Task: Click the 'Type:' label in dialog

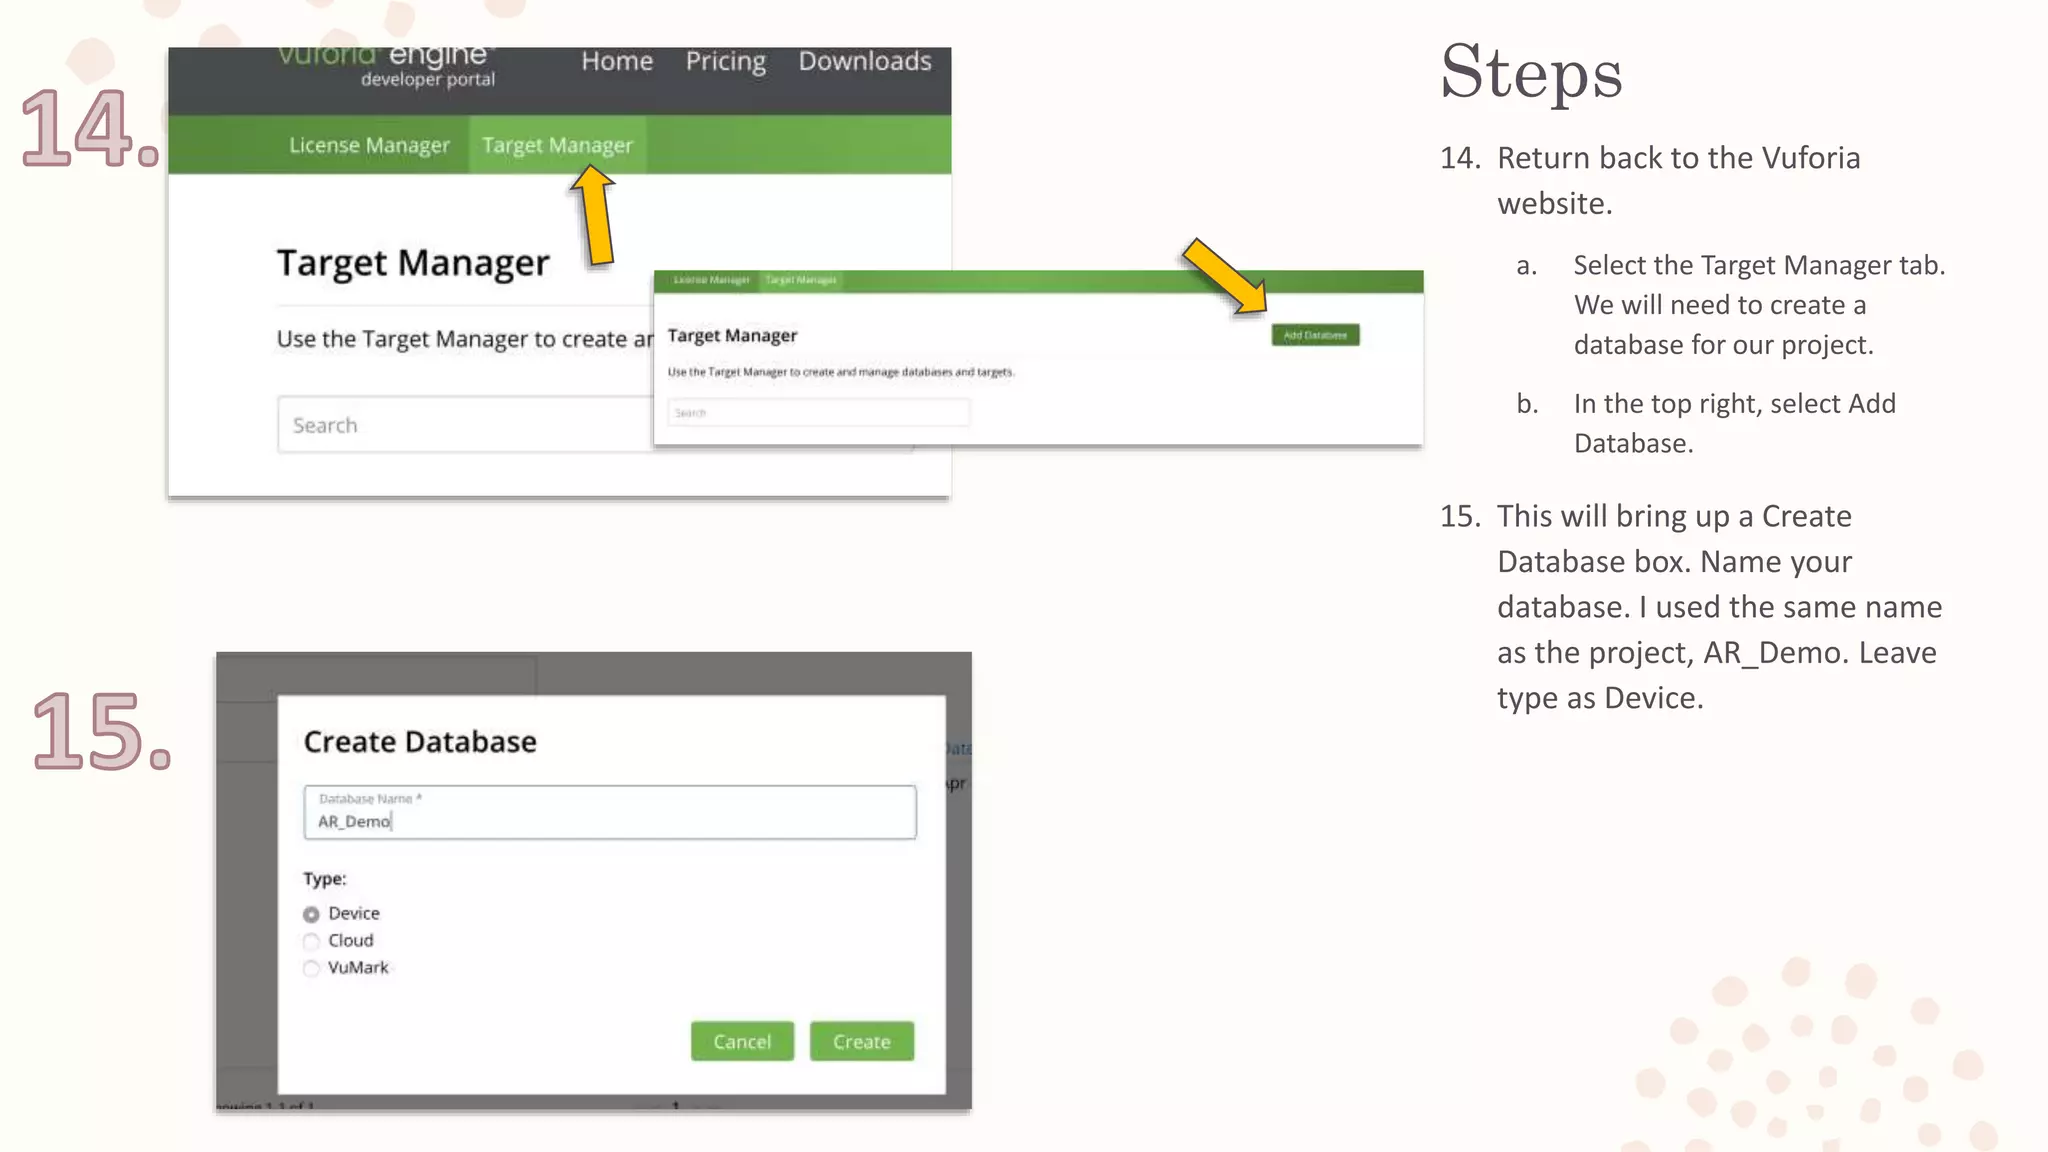Action: (325, 879)
